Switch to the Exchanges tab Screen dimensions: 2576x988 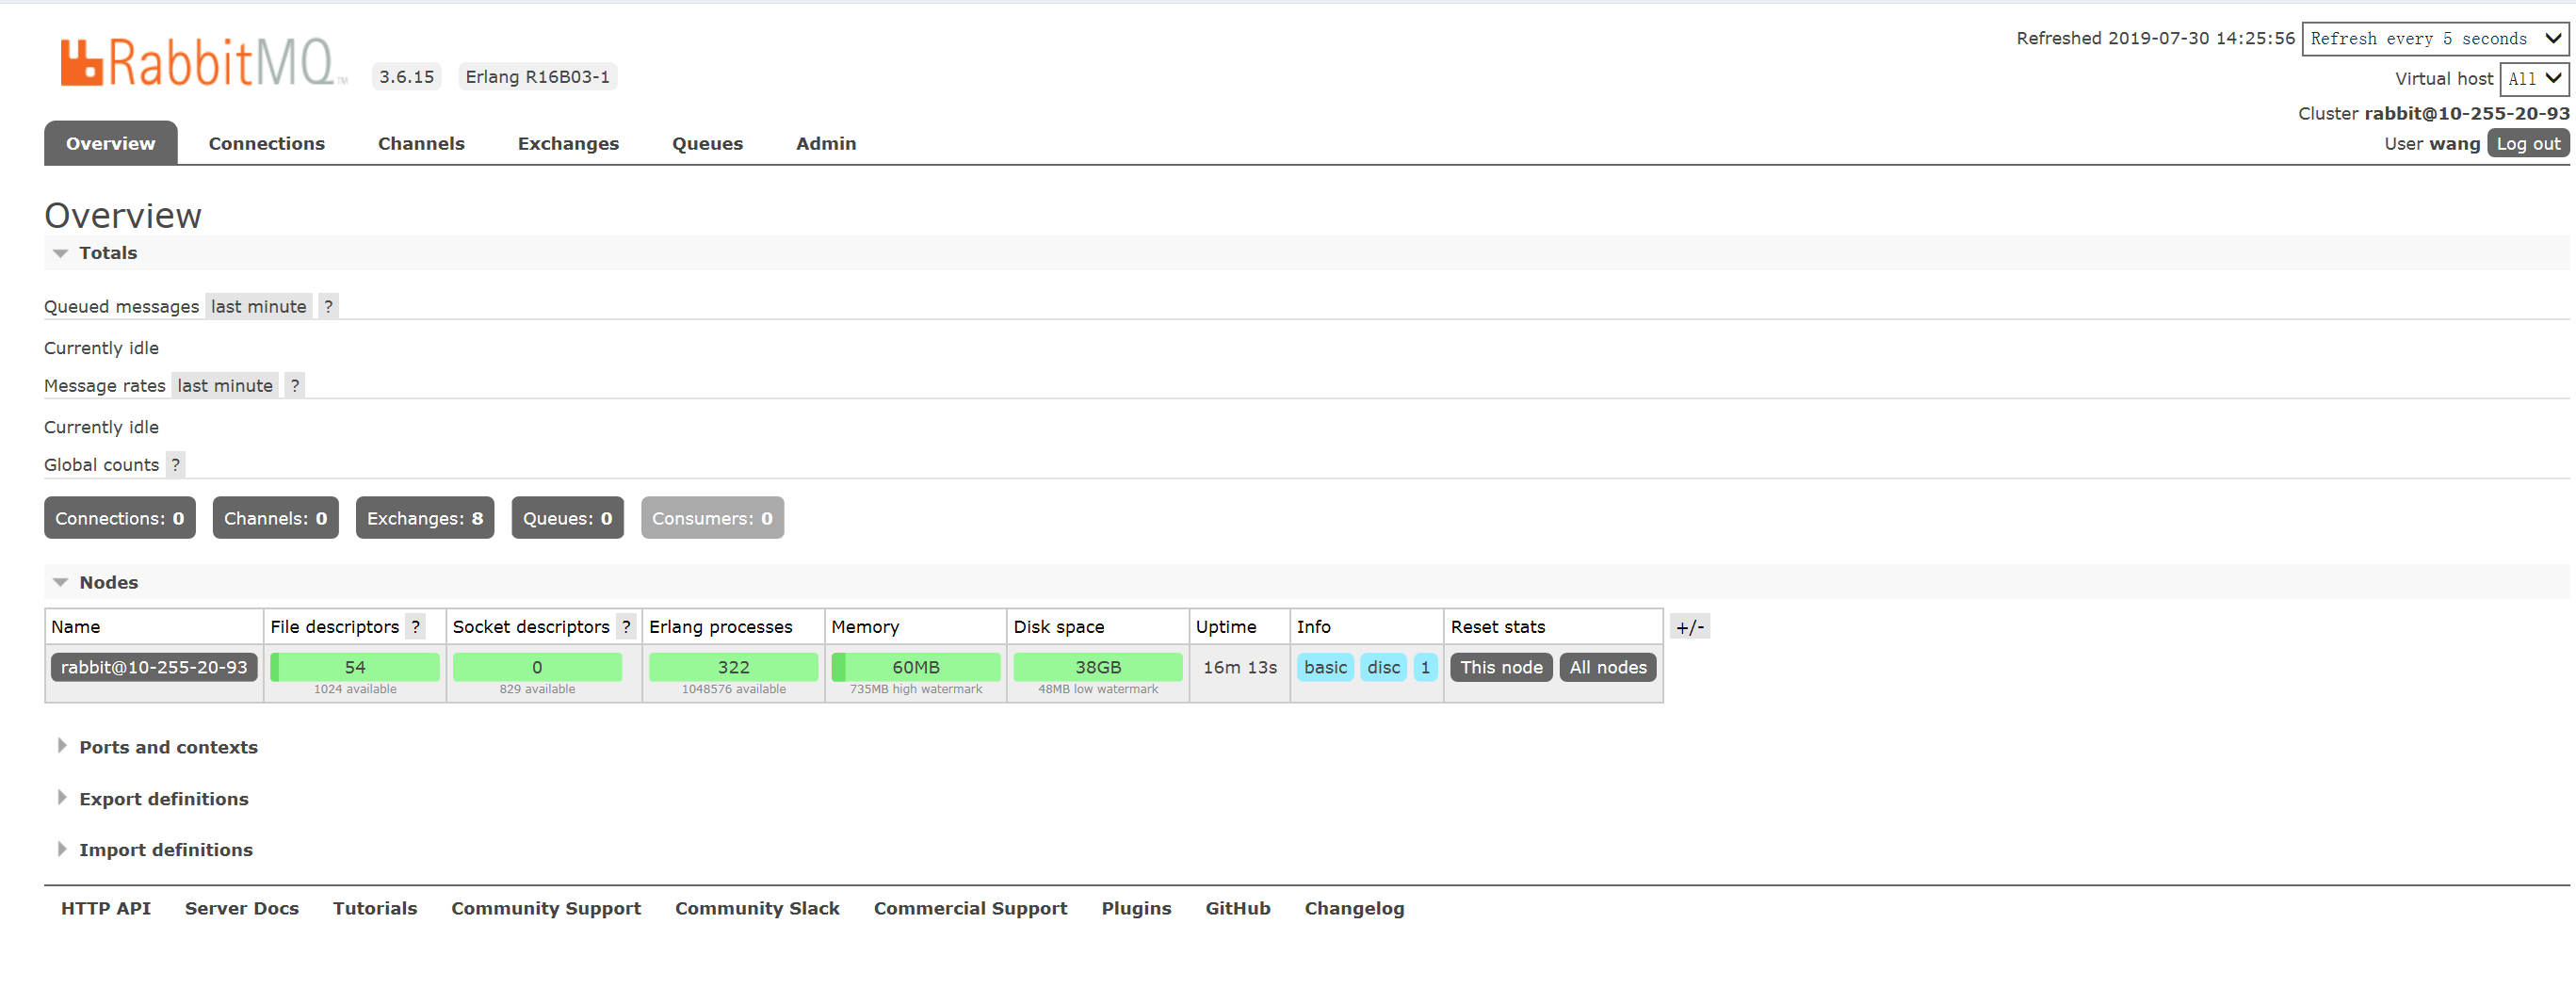click(x=568, y=143)
